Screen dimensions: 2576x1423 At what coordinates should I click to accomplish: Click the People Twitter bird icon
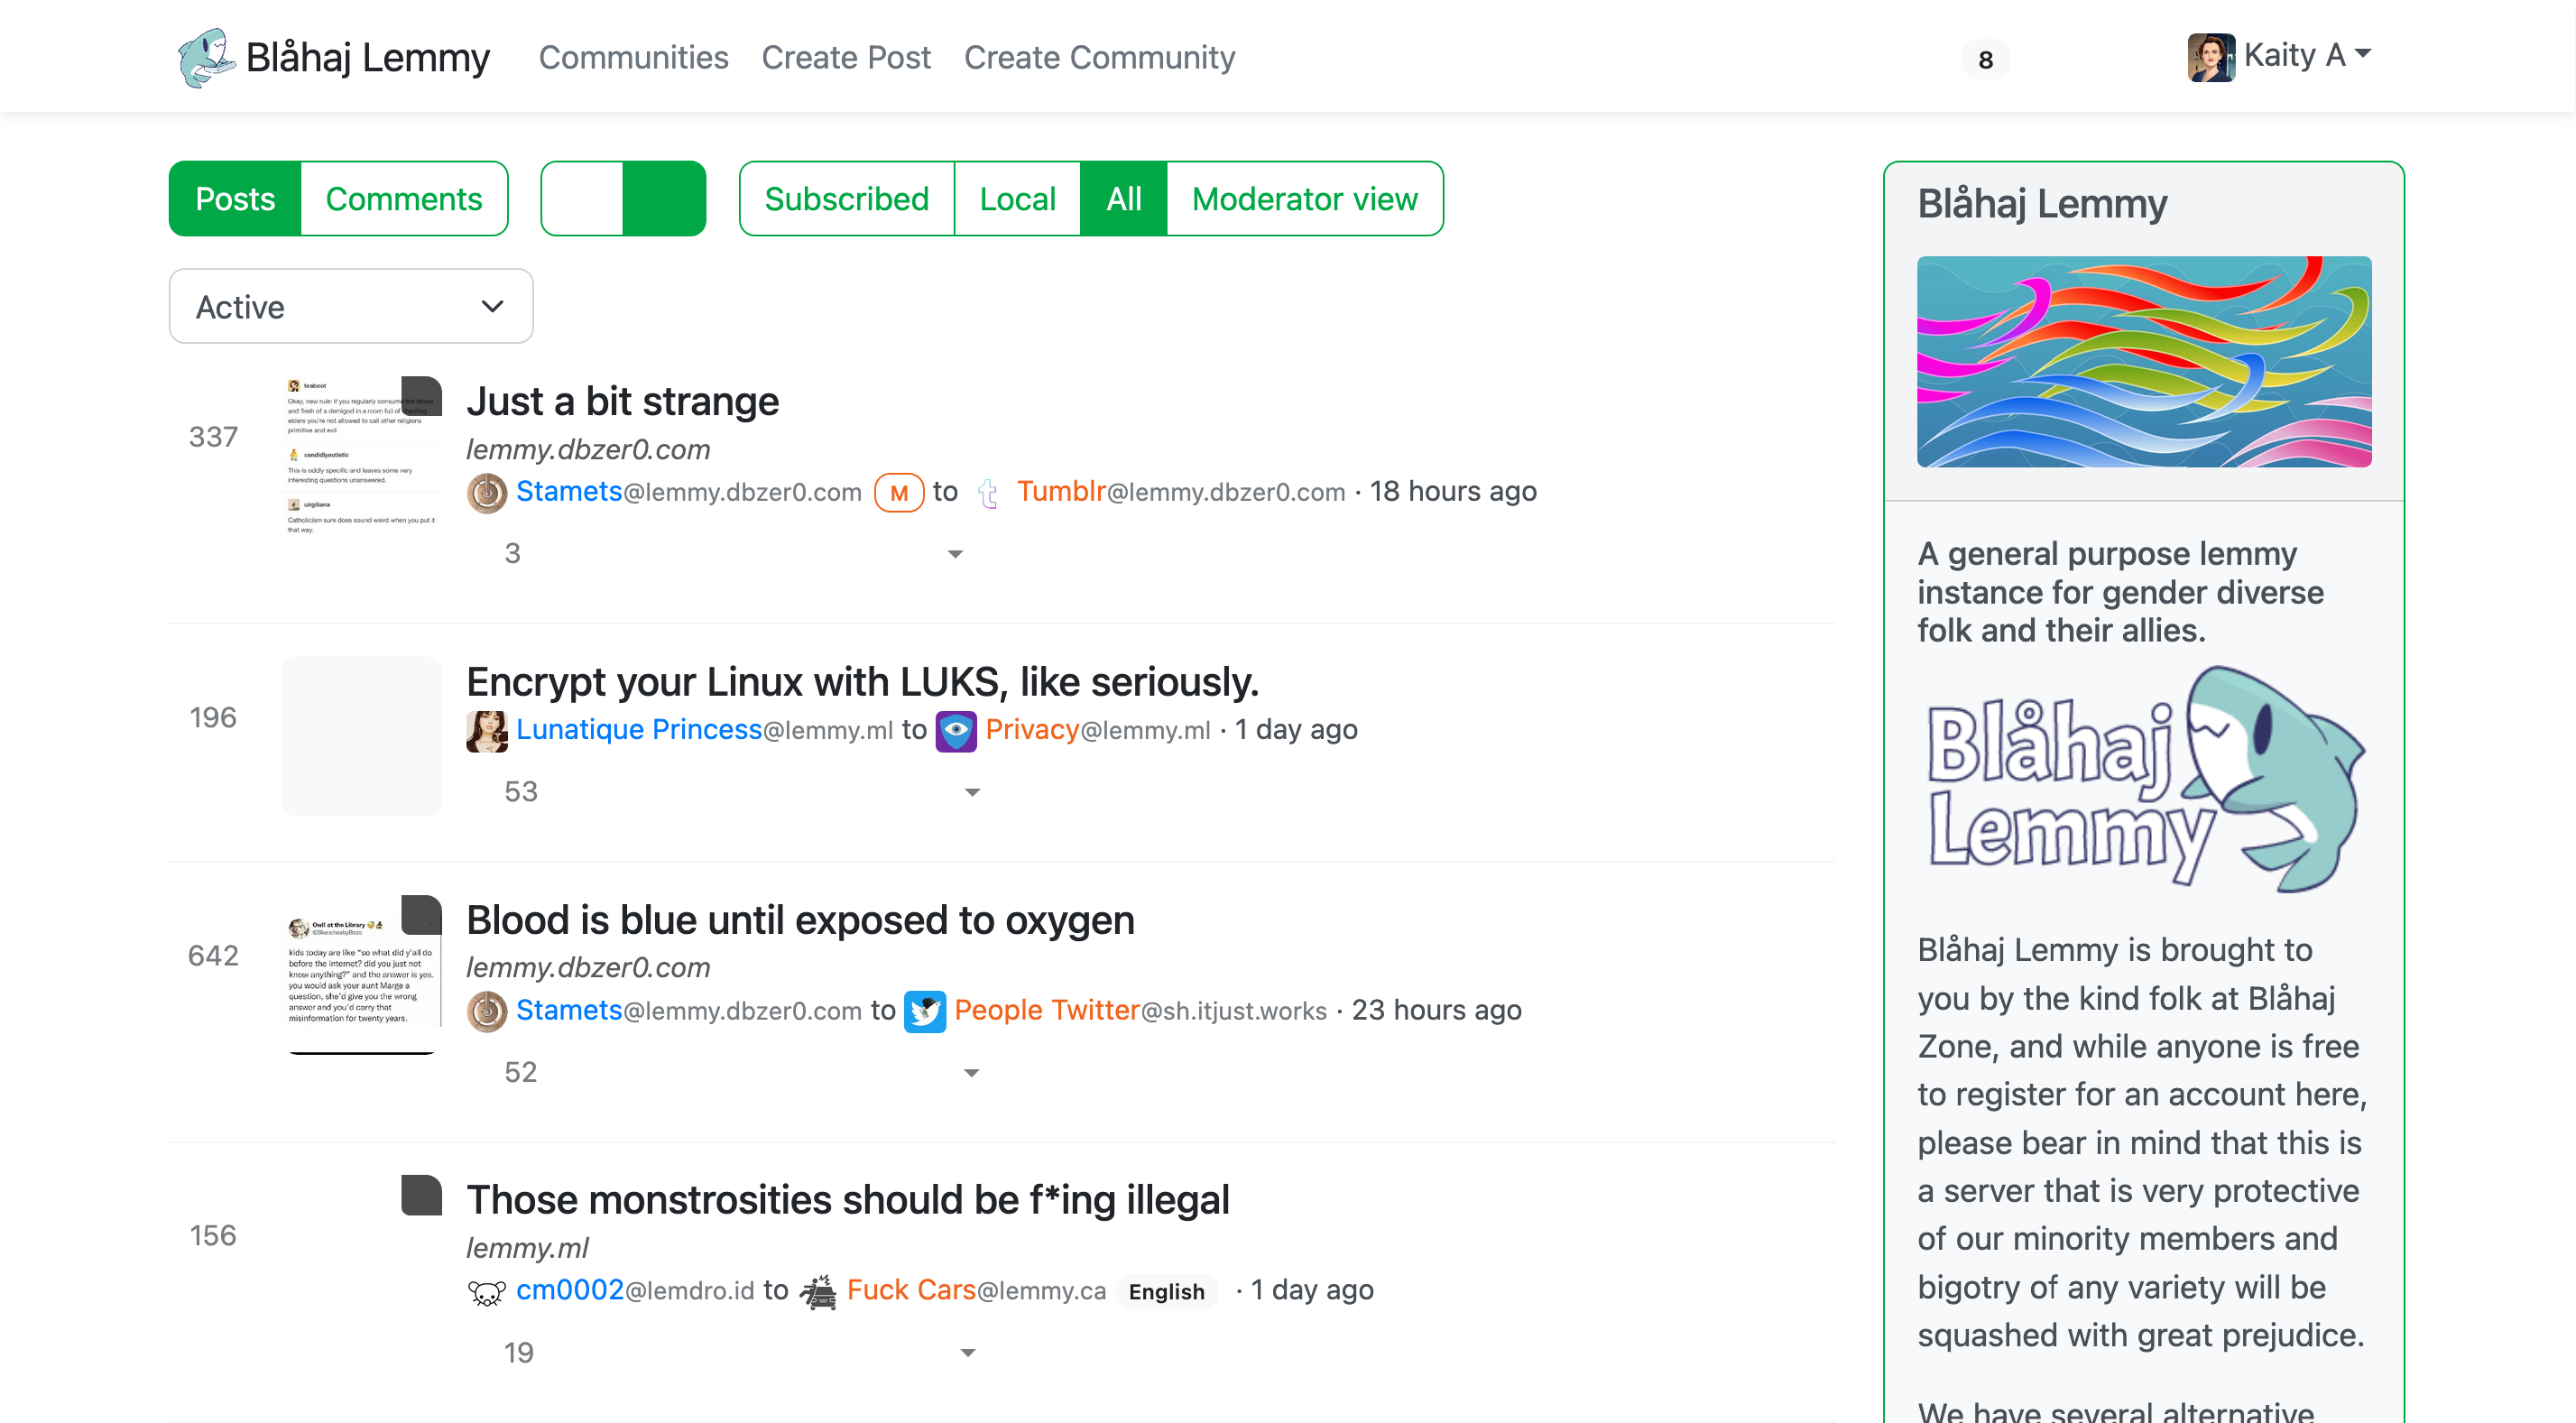click(925, 1011)
